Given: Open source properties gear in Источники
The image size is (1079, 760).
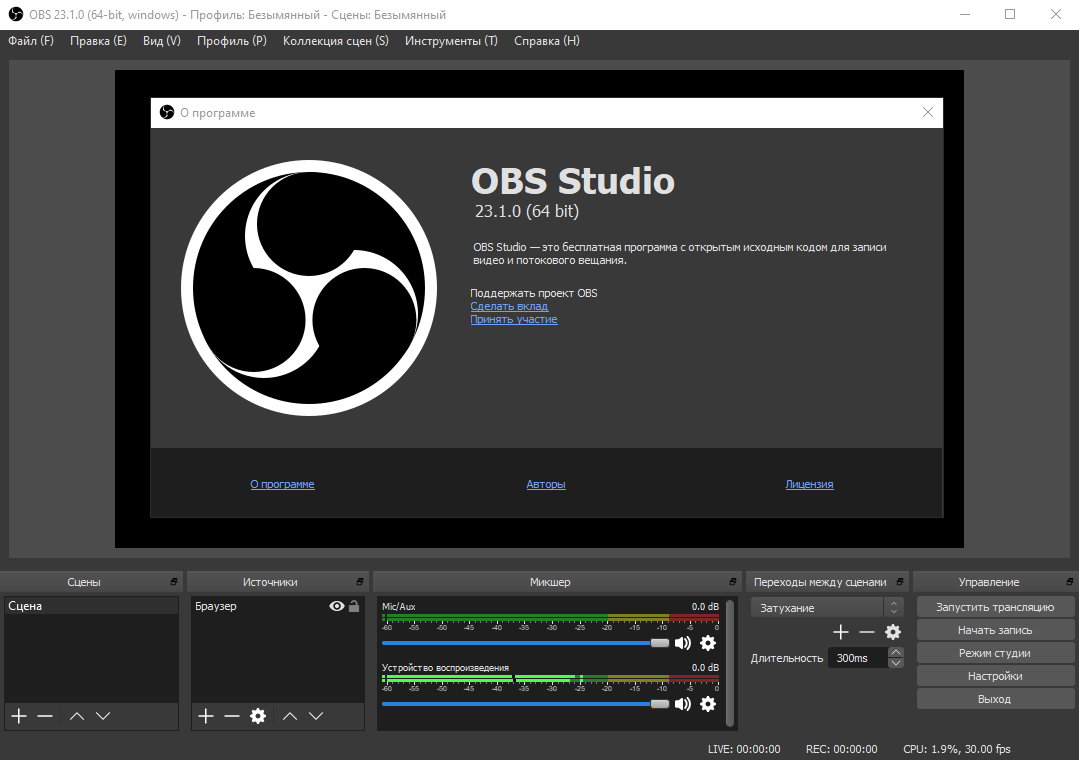Looking at the screenshot, I should pyautogui.click(x=258, y=717).
